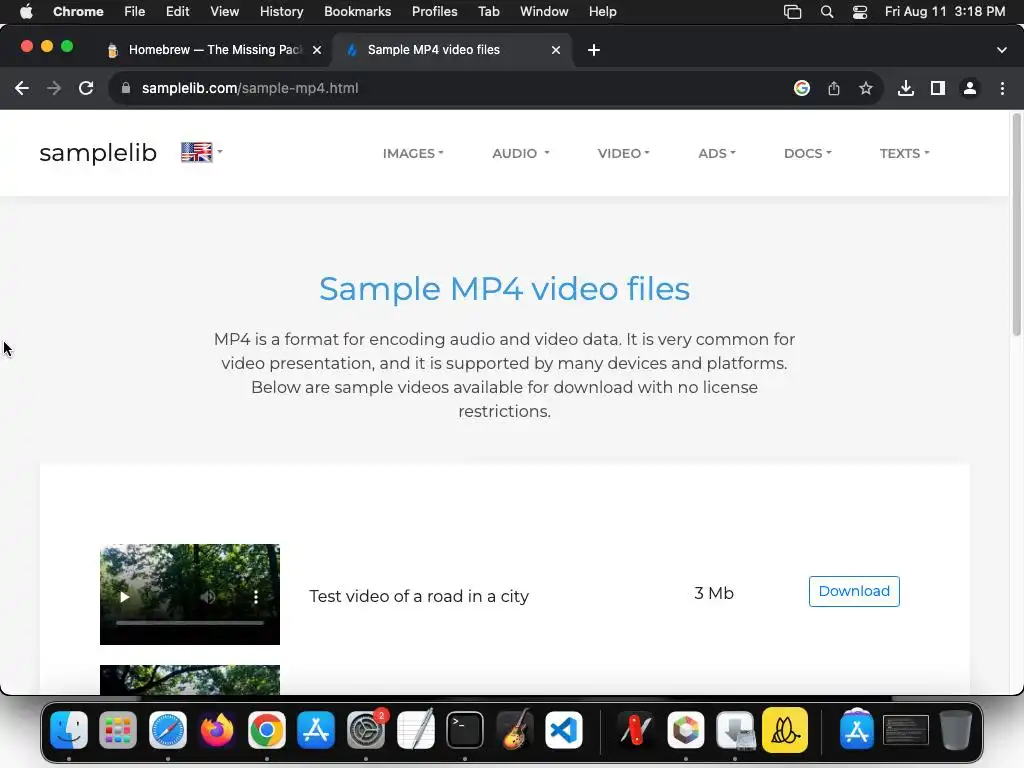Expand the AUDIO menu
The width and height of the screenshot is (1024, 768).
520,153
